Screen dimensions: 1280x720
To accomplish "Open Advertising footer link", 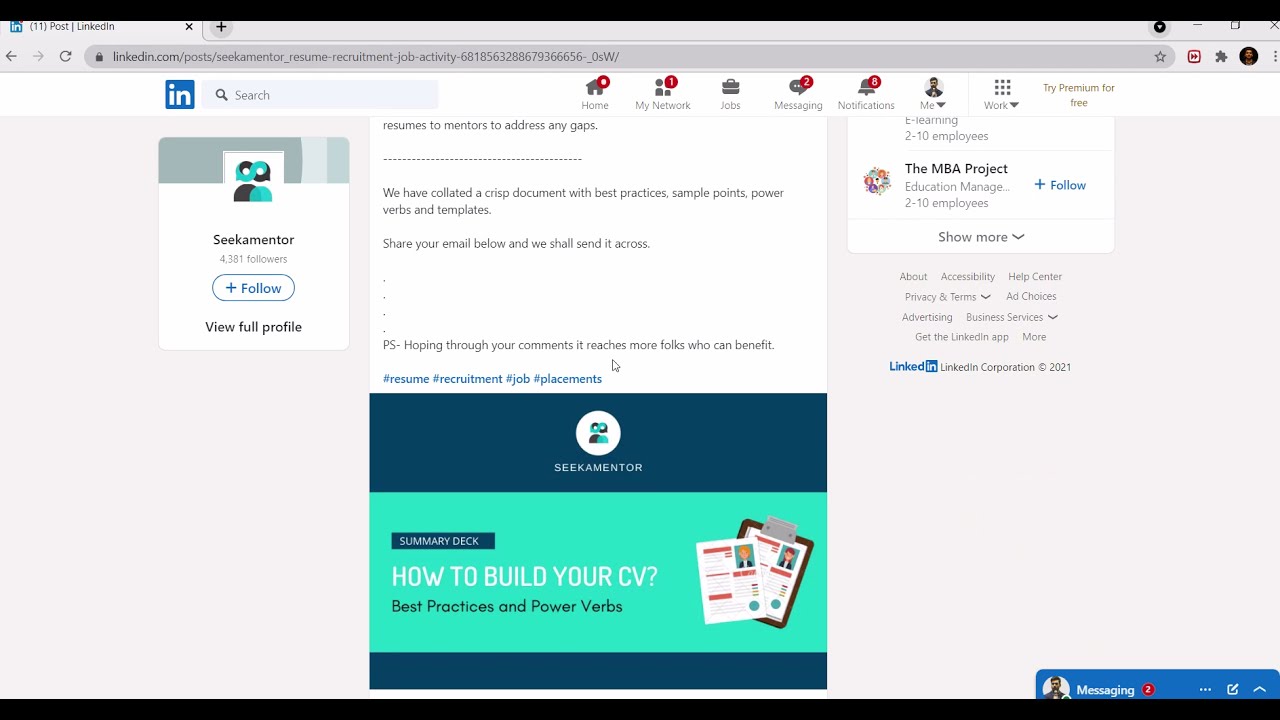I will click(927, 317).
